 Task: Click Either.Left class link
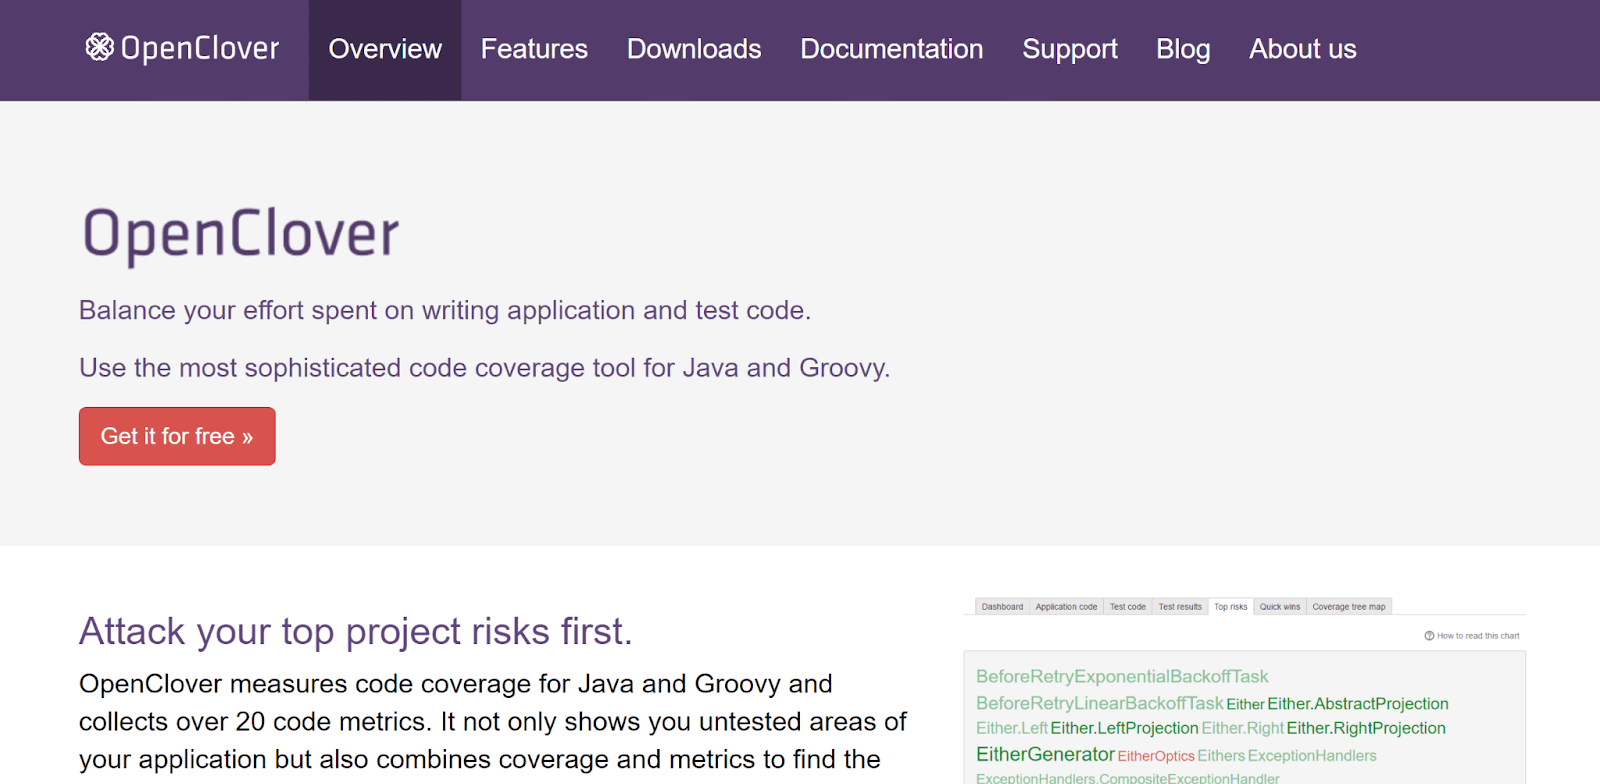click(x=1012, y=728)
